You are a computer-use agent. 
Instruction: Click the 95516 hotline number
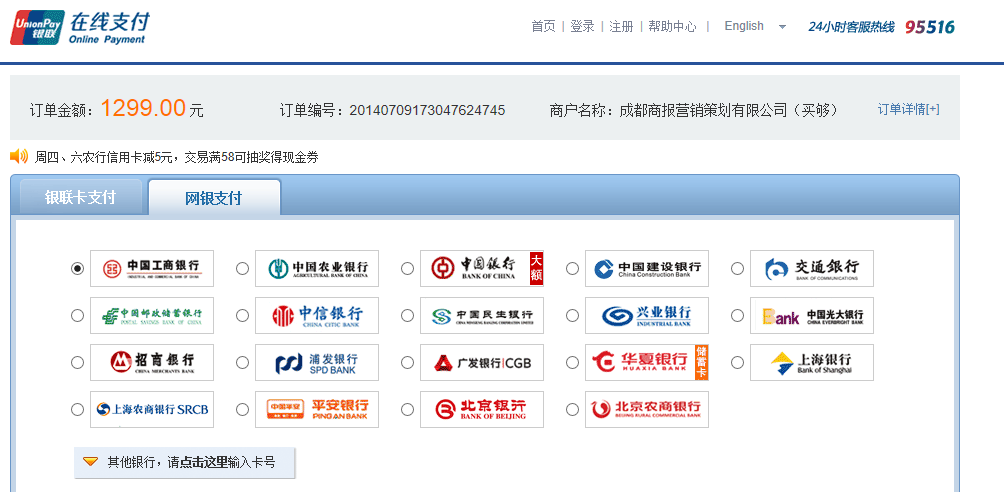[930, 27]
